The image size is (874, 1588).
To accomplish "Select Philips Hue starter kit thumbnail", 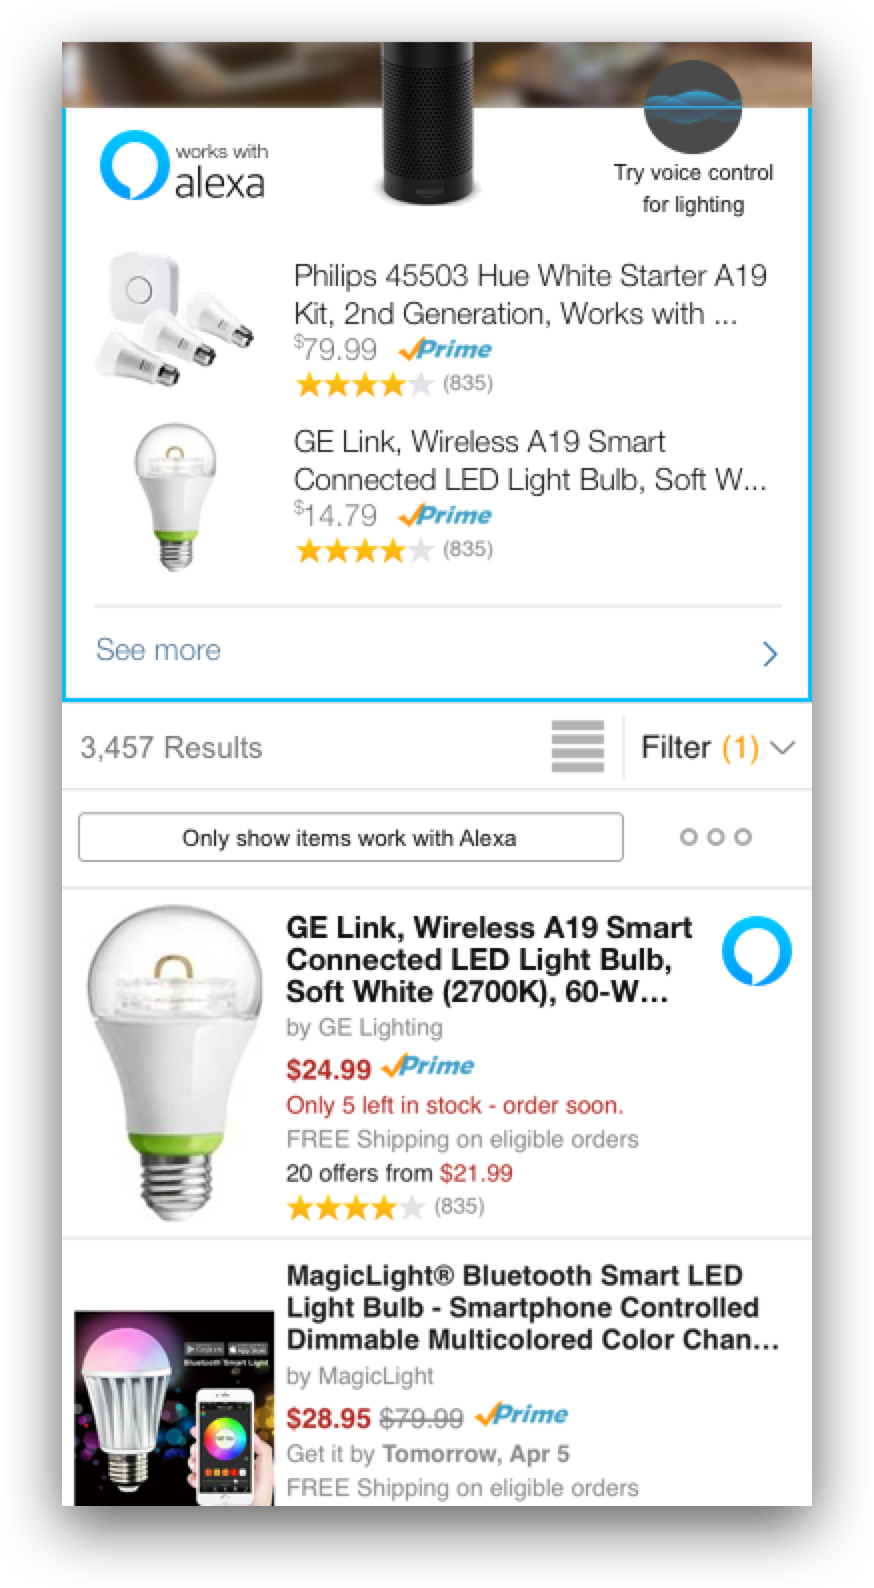I will [x=175, y=320].
